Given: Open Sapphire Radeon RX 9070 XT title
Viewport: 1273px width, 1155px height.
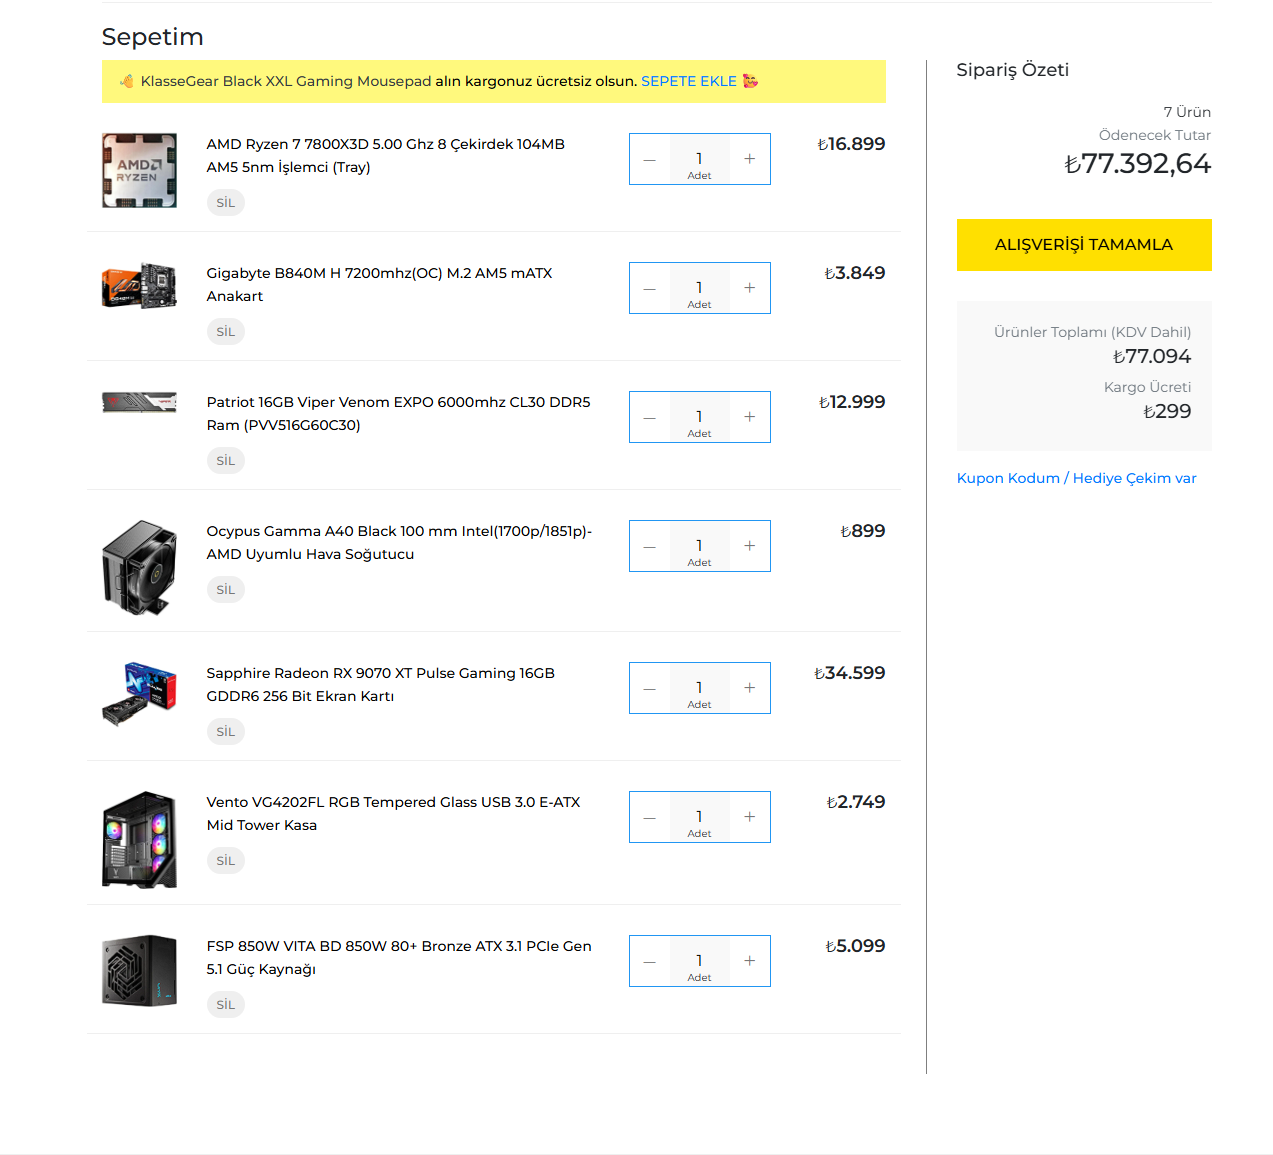Looking at the screenshot, I should point(380,685).
